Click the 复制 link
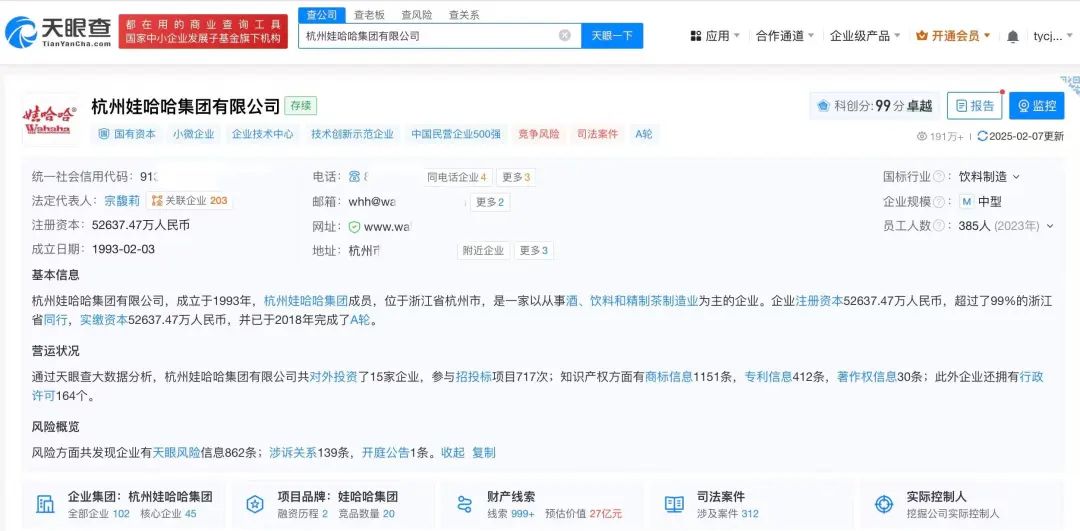The height and width of the screenshot is (531, 1080). click(x=484, y=452)
